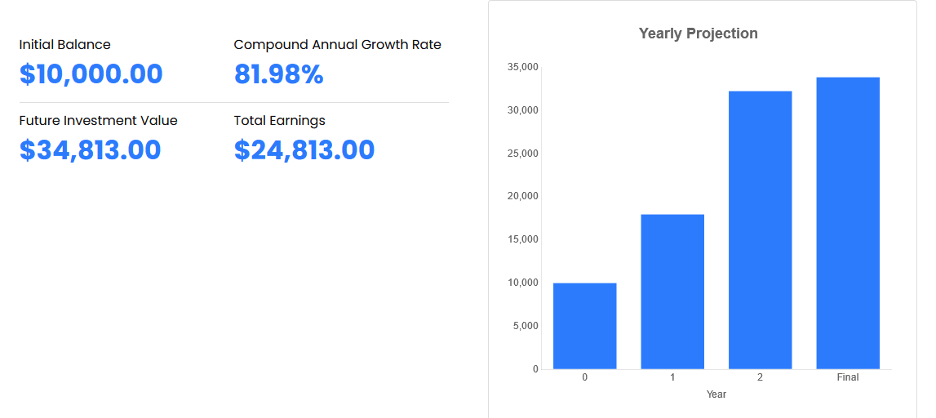Click the Compound Annual Growth Rate label
This screenshot has height=418, width=936.
click(337, 45)
